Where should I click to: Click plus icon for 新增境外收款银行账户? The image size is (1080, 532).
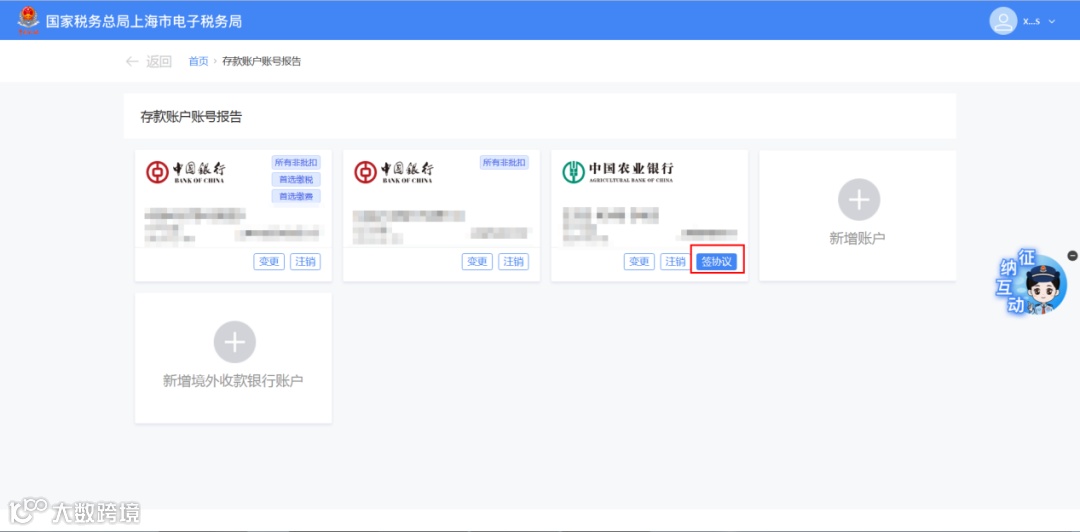pyautogui.click(x=234, y=342)
